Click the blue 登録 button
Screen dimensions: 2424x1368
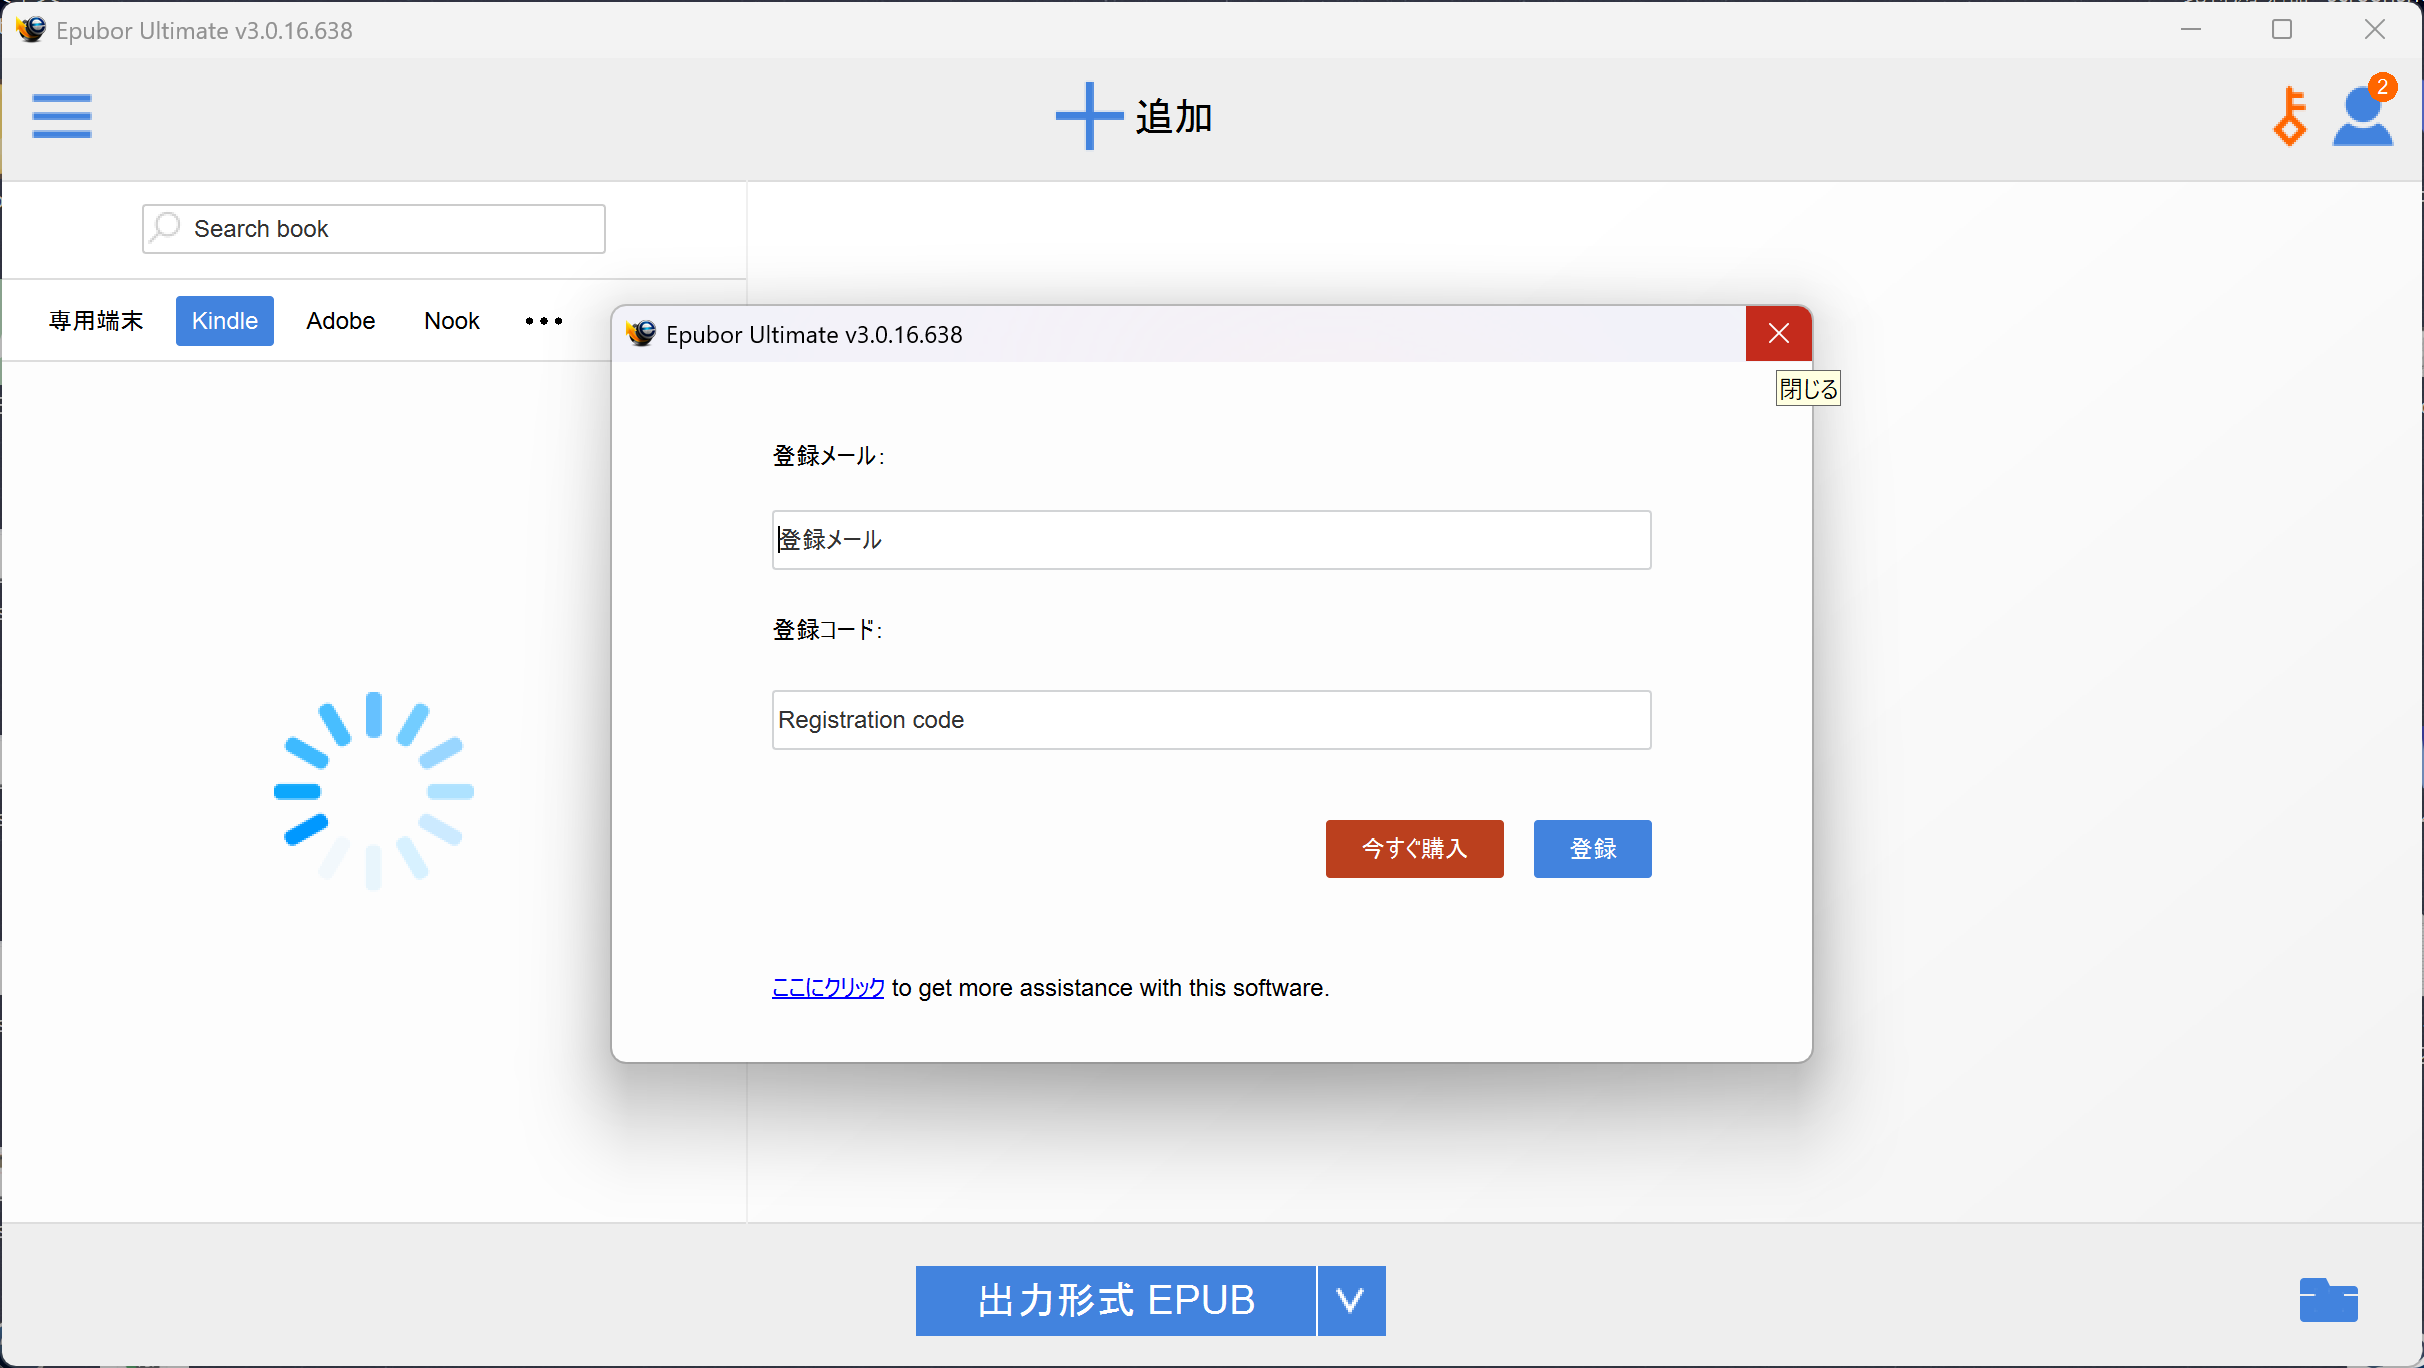click(x=1592, y=849)
